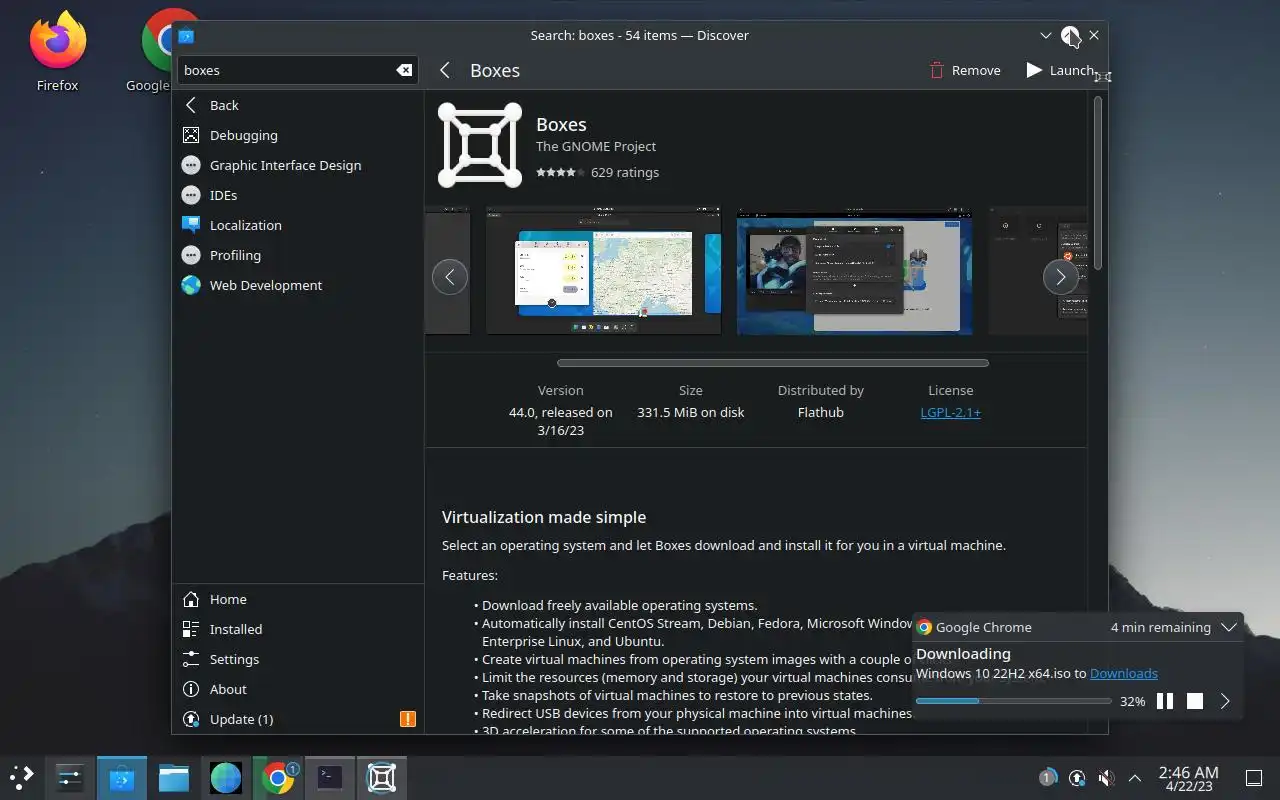1280x800 pixels.
Task: Expand download details arrow
Action: [1225, 701]
